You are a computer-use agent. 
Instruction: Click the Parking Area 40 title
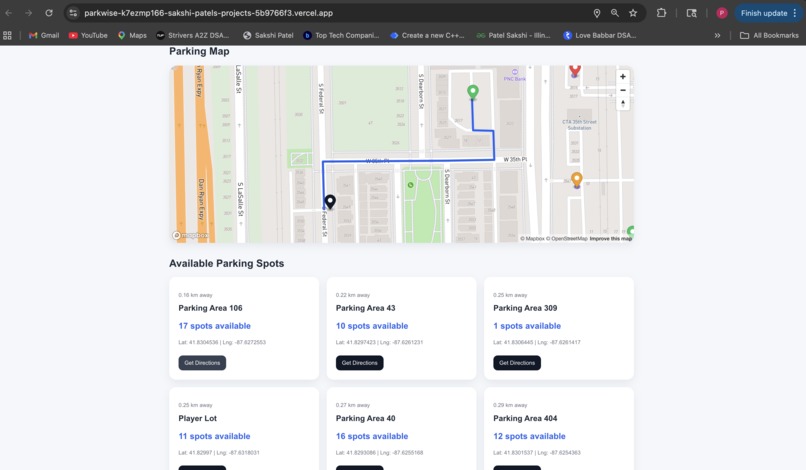[x=365, y=419]
